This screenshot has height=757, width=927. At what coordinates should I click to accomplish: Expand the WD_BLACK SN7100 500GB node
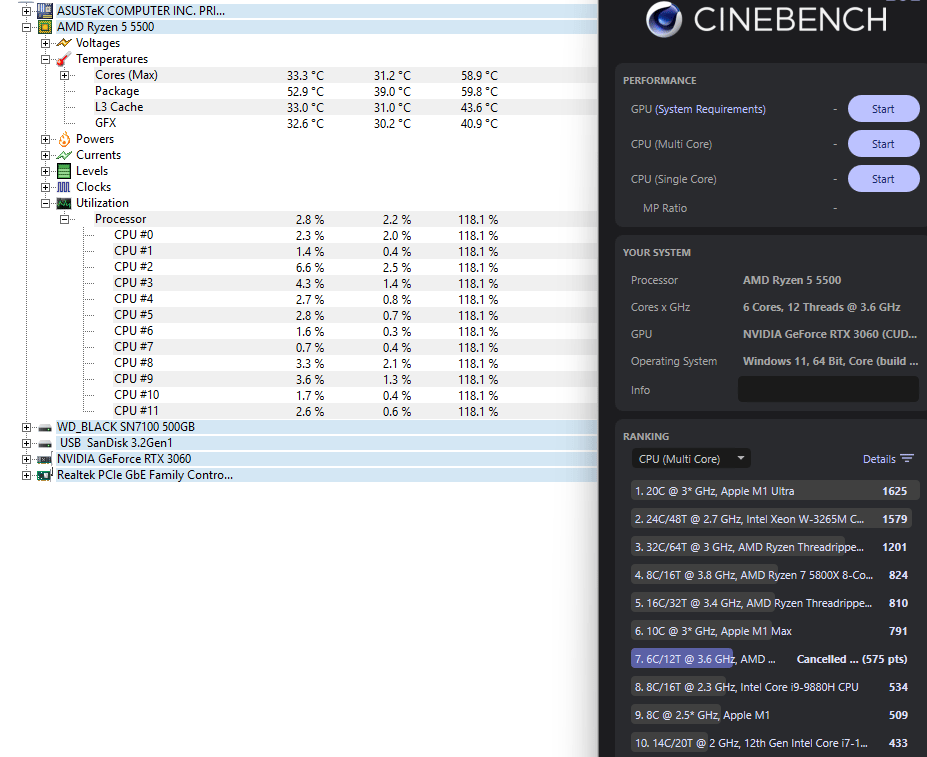(x=26, y=427)
